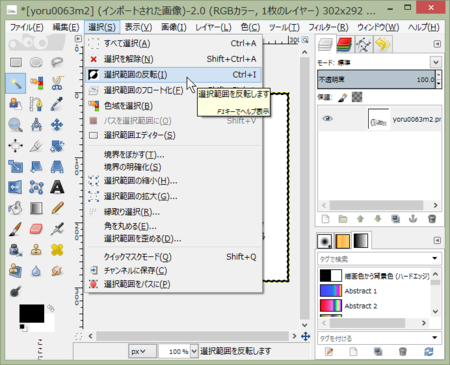Select the Pencil tool
Screen dimensions: 450x365
click(x=57, y=208)
